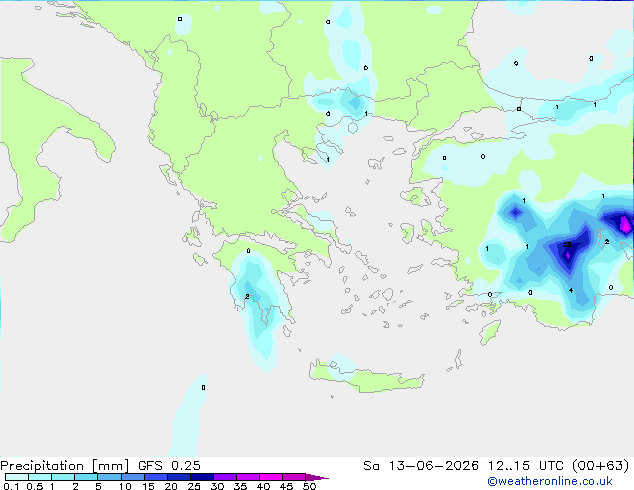The height and width of the screenshot is (490, 634).
Task: Select the 35–40 mm legend color box
Action: (x=247, y=477)
